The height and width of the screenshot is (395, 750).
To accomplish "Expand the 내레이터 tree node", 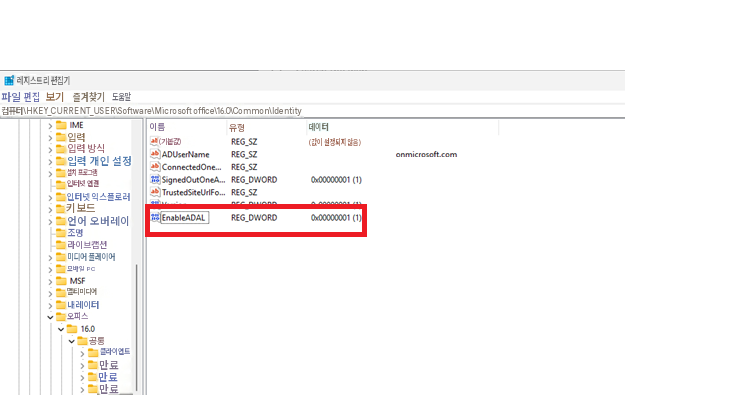I will coord(50,305).
